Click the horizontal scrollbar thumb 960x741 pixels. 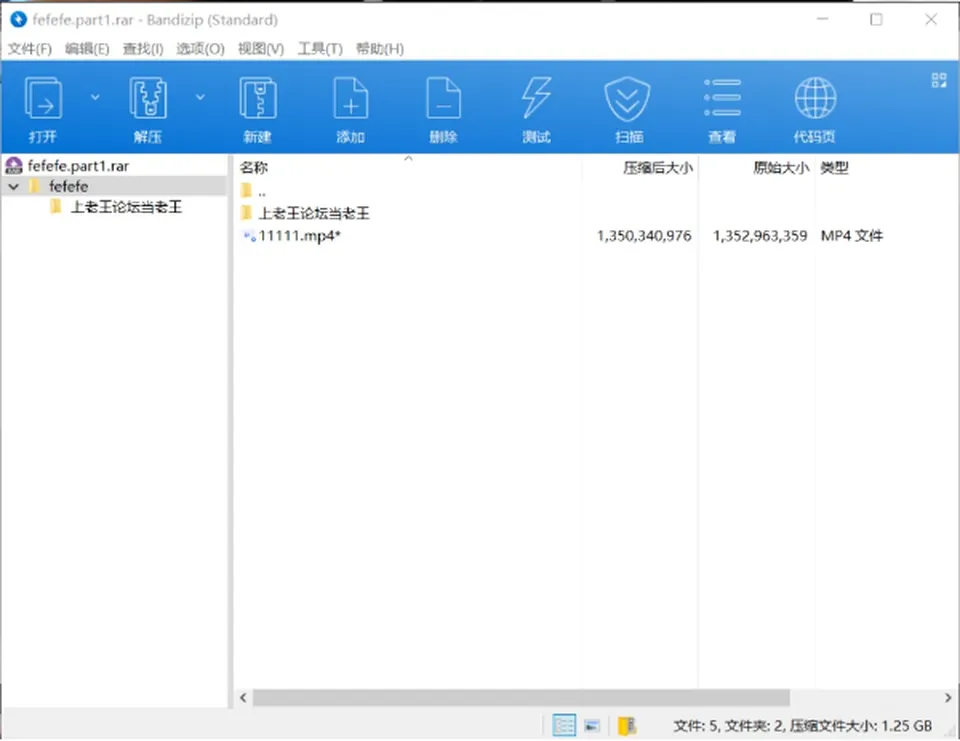pos(521,698)
